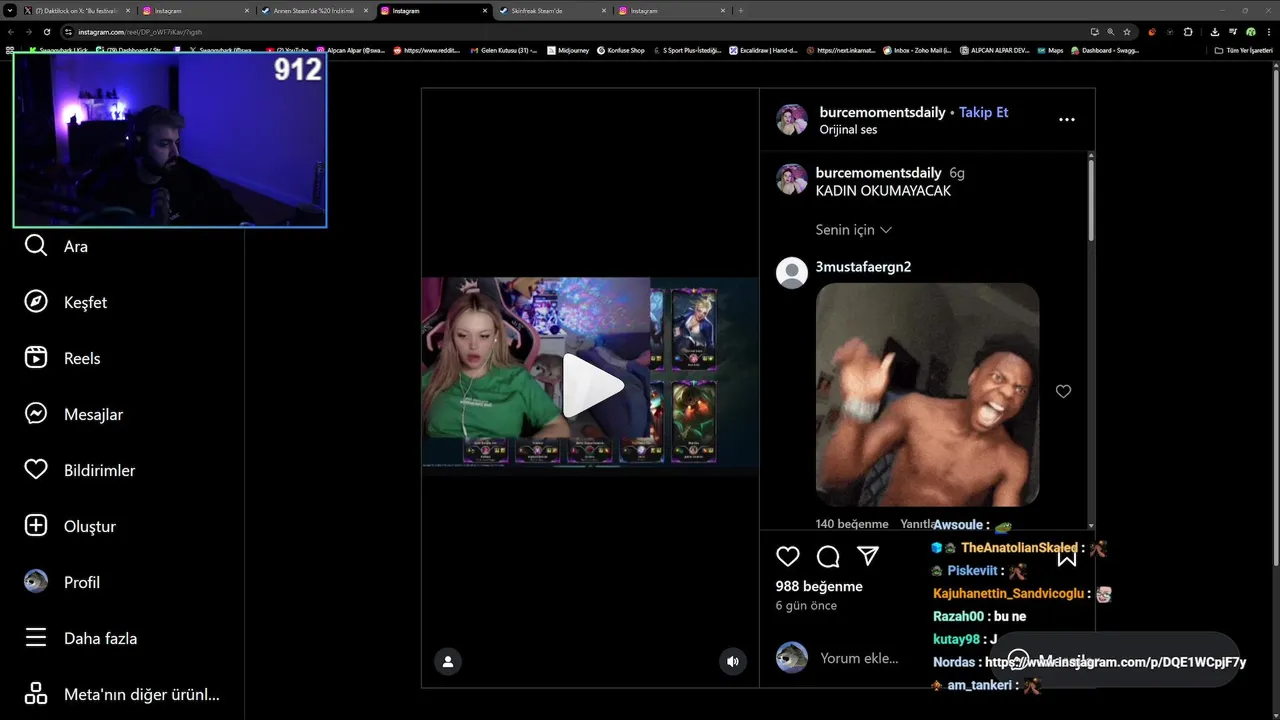Open ALPCAN ALPAR DEV bookmark
Screen dimensions: 1280x720
994,50
